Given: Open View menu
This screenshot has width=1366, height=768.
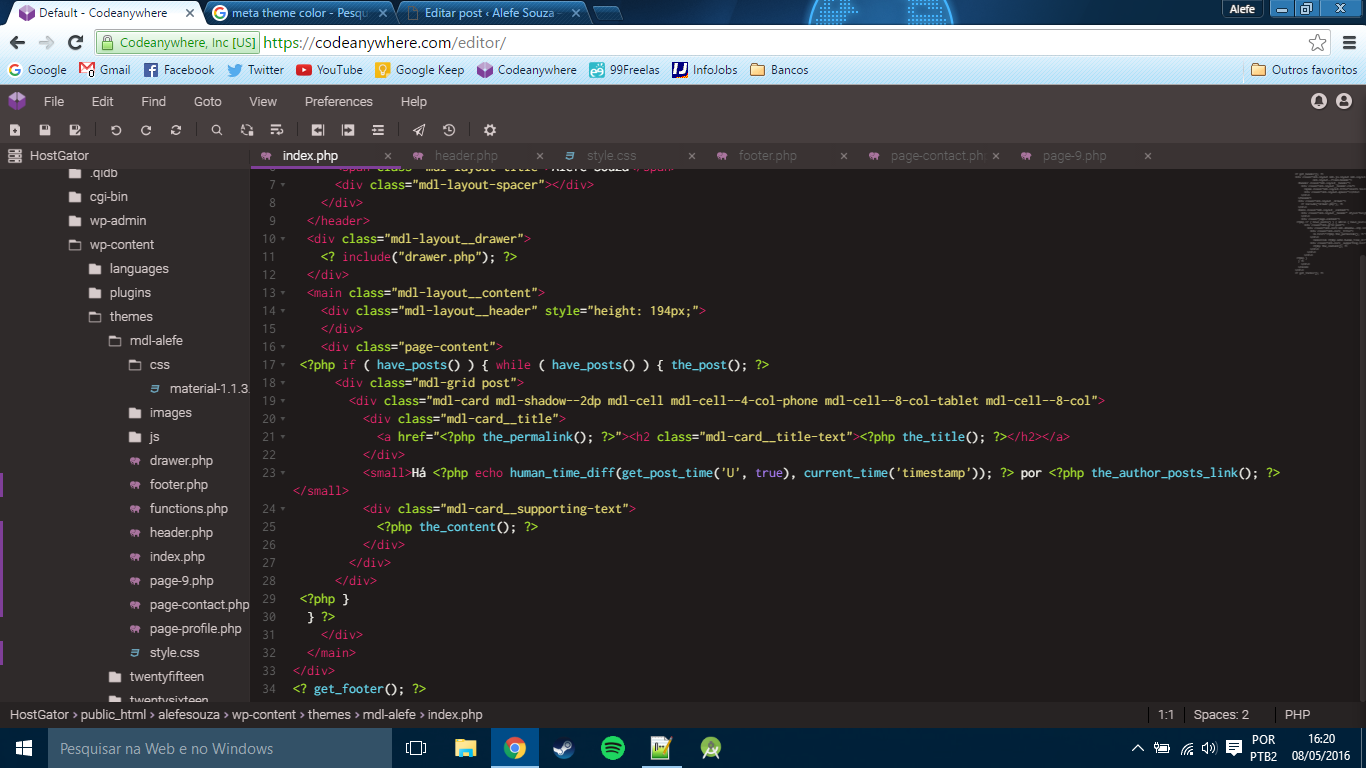Looking at the screenshot, I should click(x=263, y=101).
